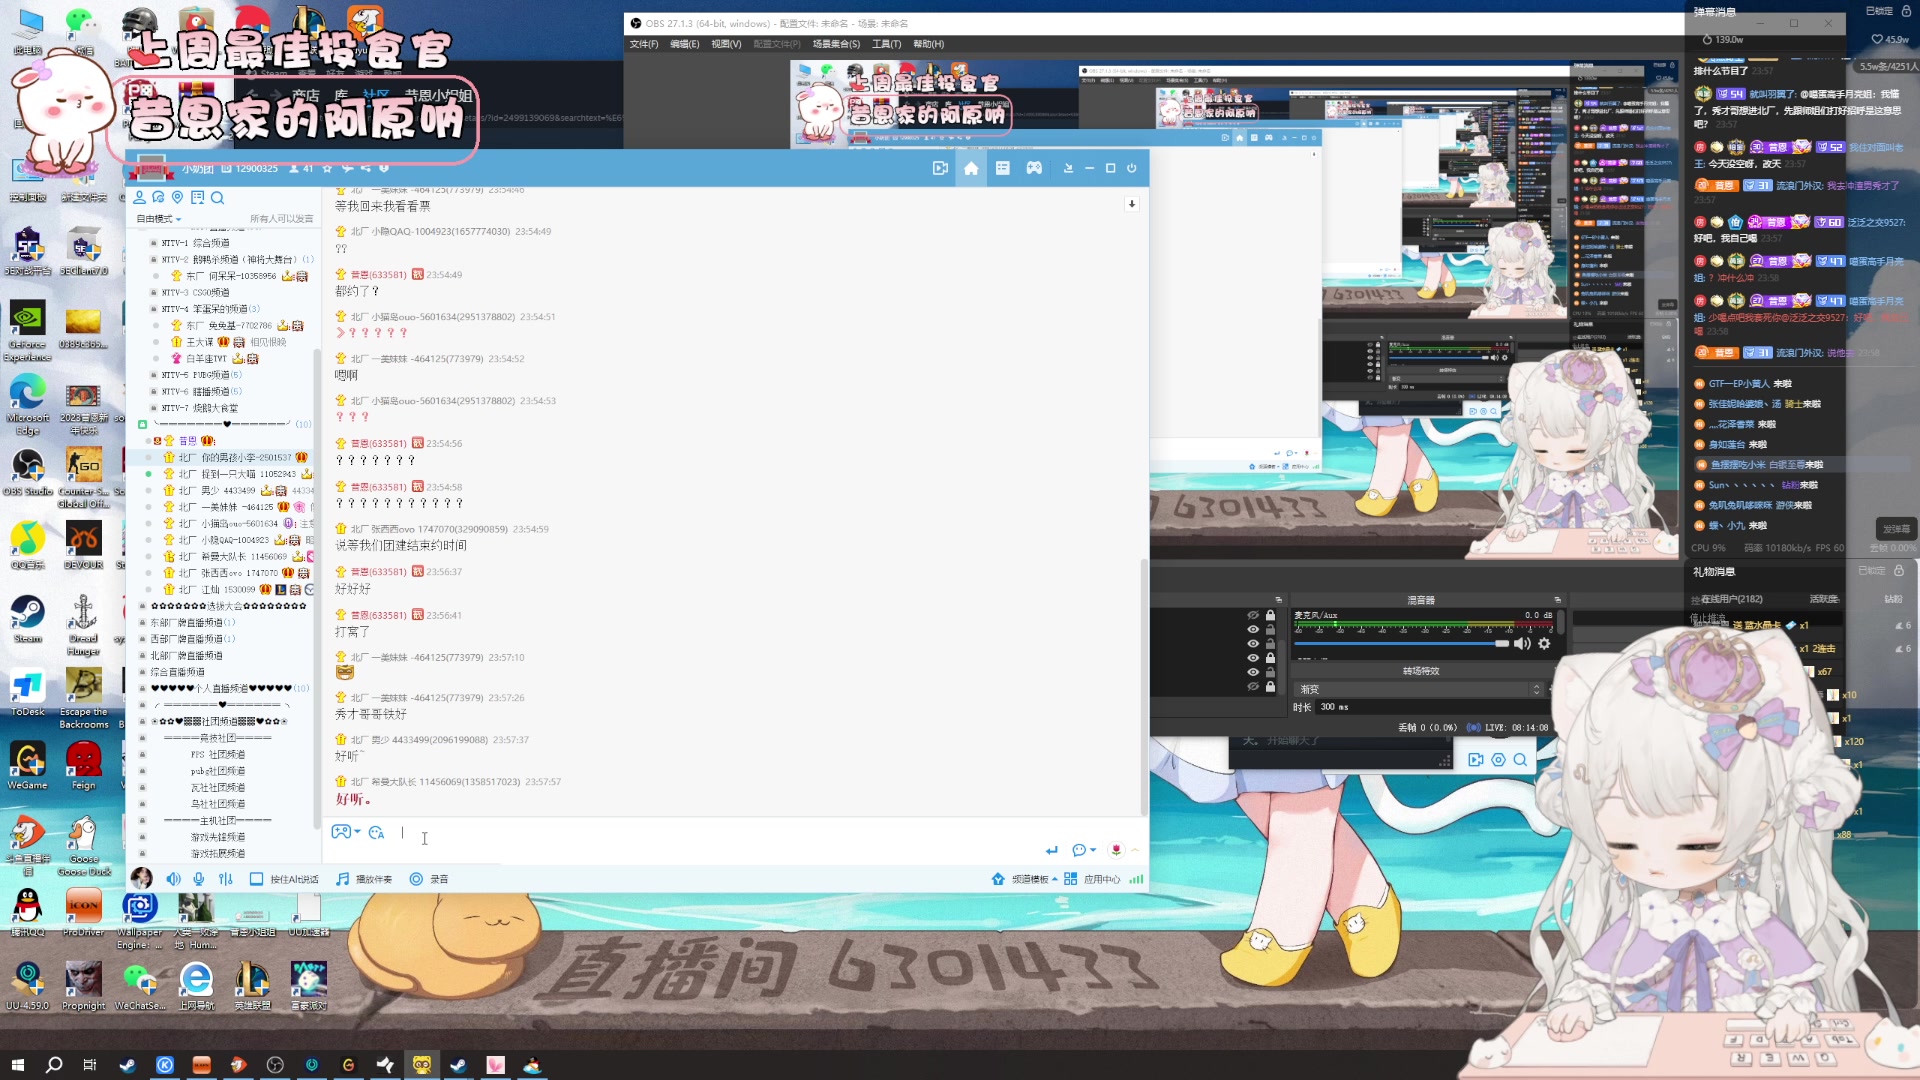Click the 录音 record icon
1920x1080 pixels.
point(416,879)
